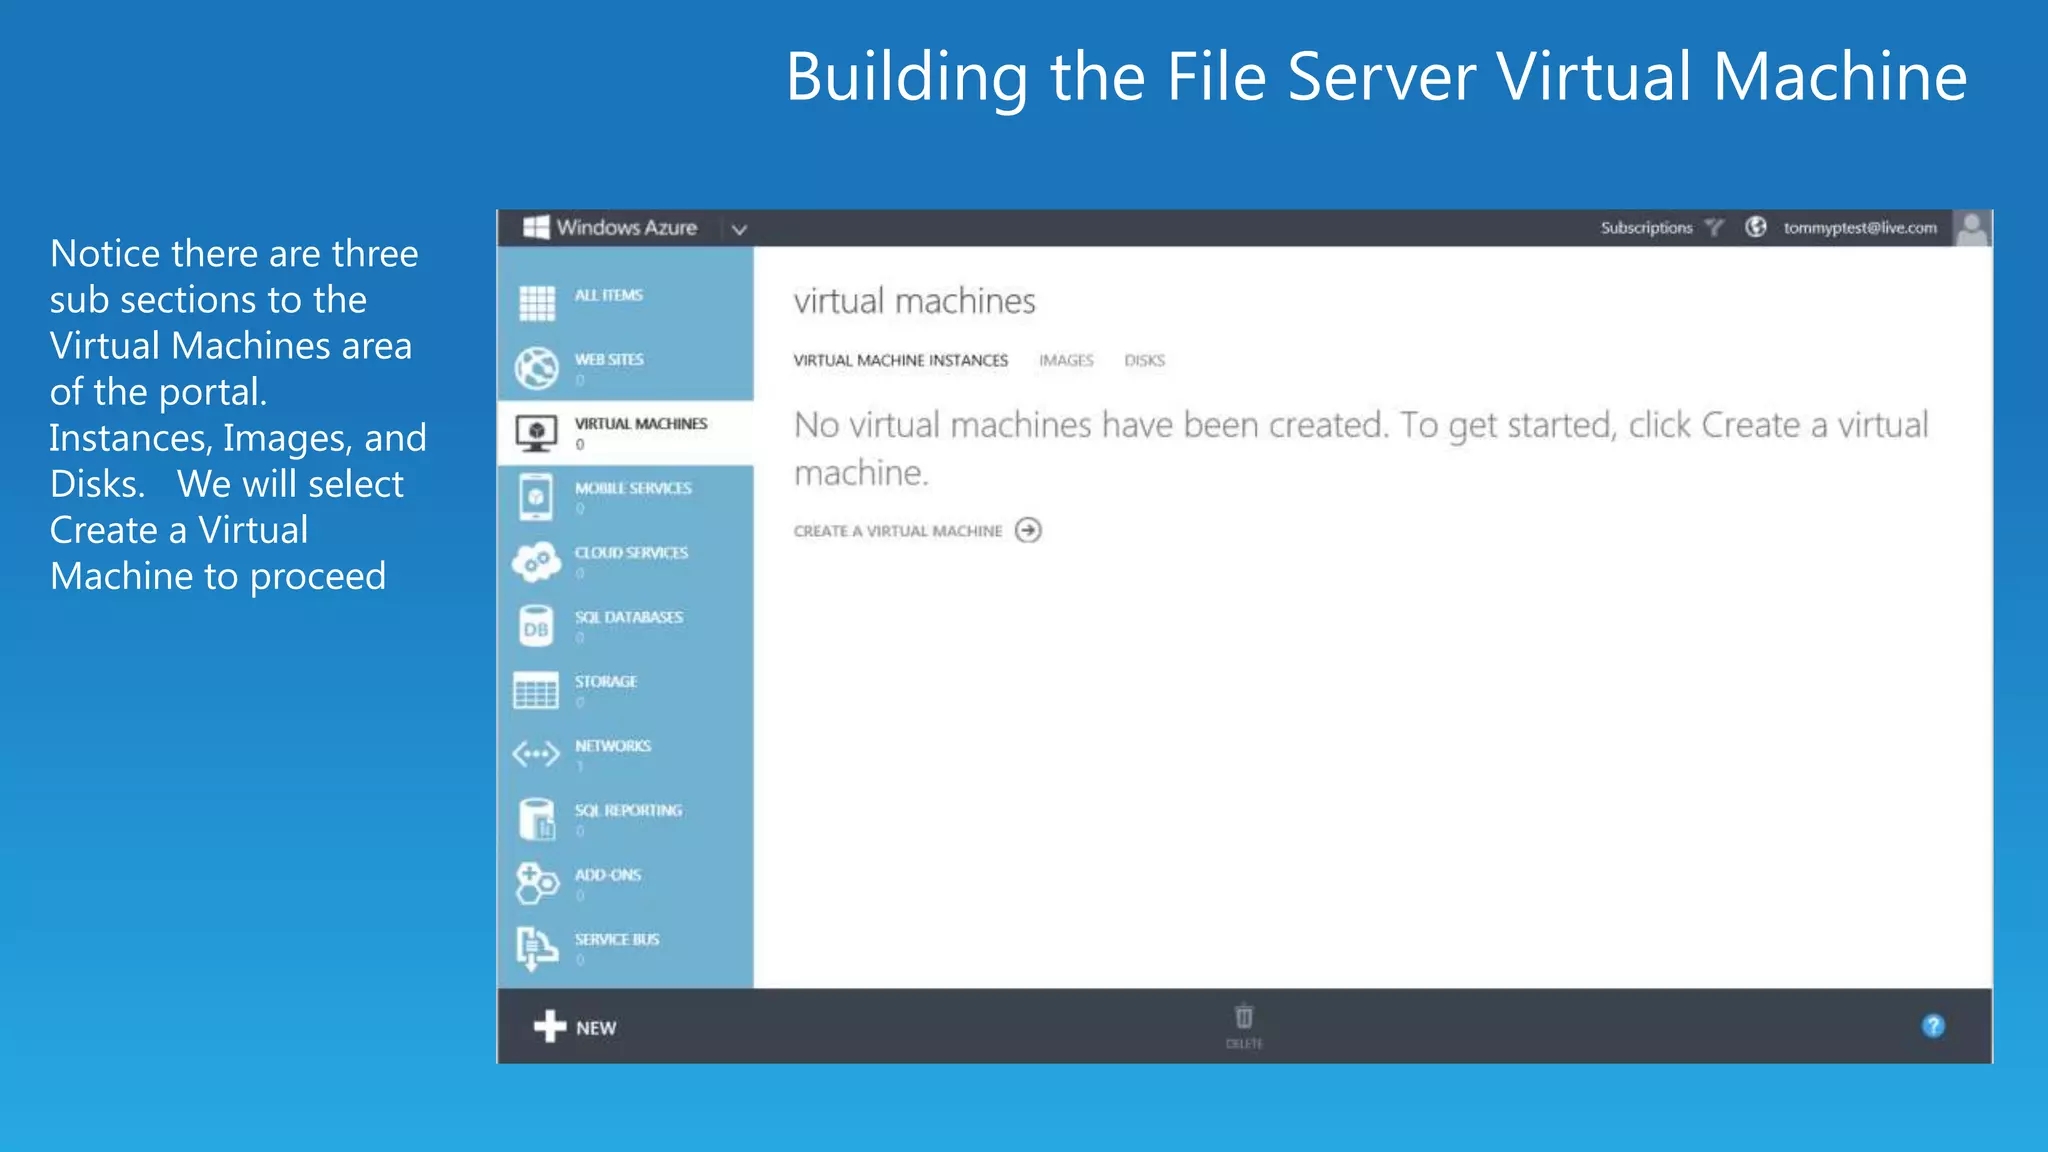
Task: Expand the dropdown chevron beside Windows Azure
Action: [739, 229]
